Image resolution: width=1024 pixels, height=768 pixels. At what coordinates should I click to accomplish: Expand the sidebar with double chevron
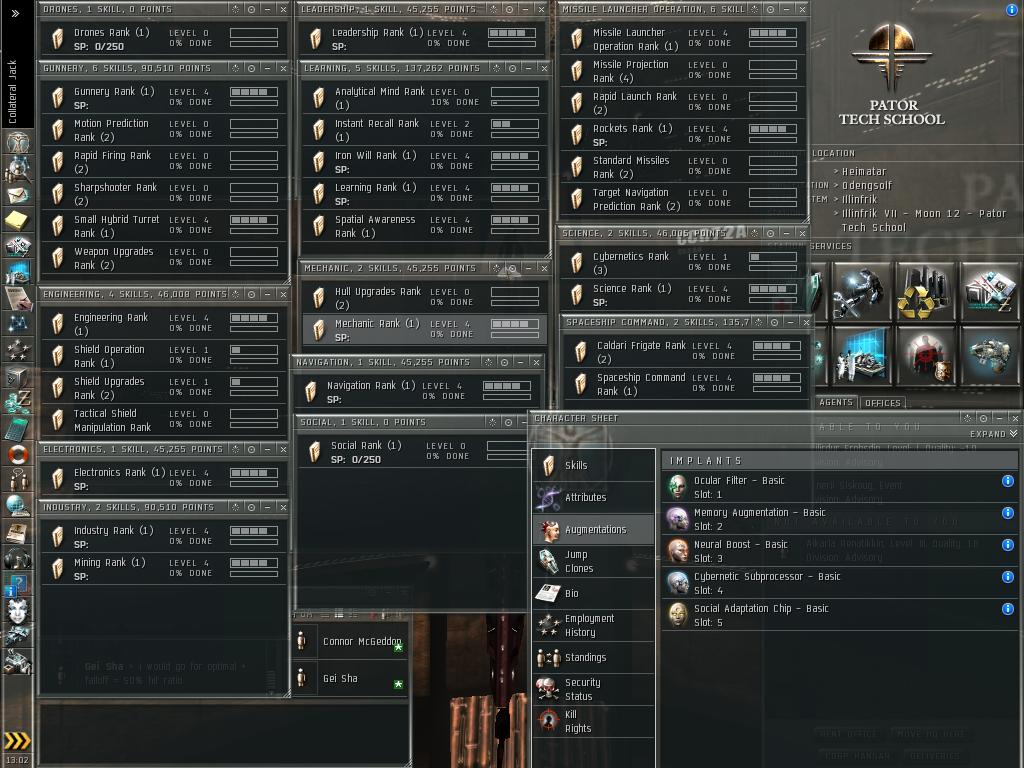click(16, 13)
